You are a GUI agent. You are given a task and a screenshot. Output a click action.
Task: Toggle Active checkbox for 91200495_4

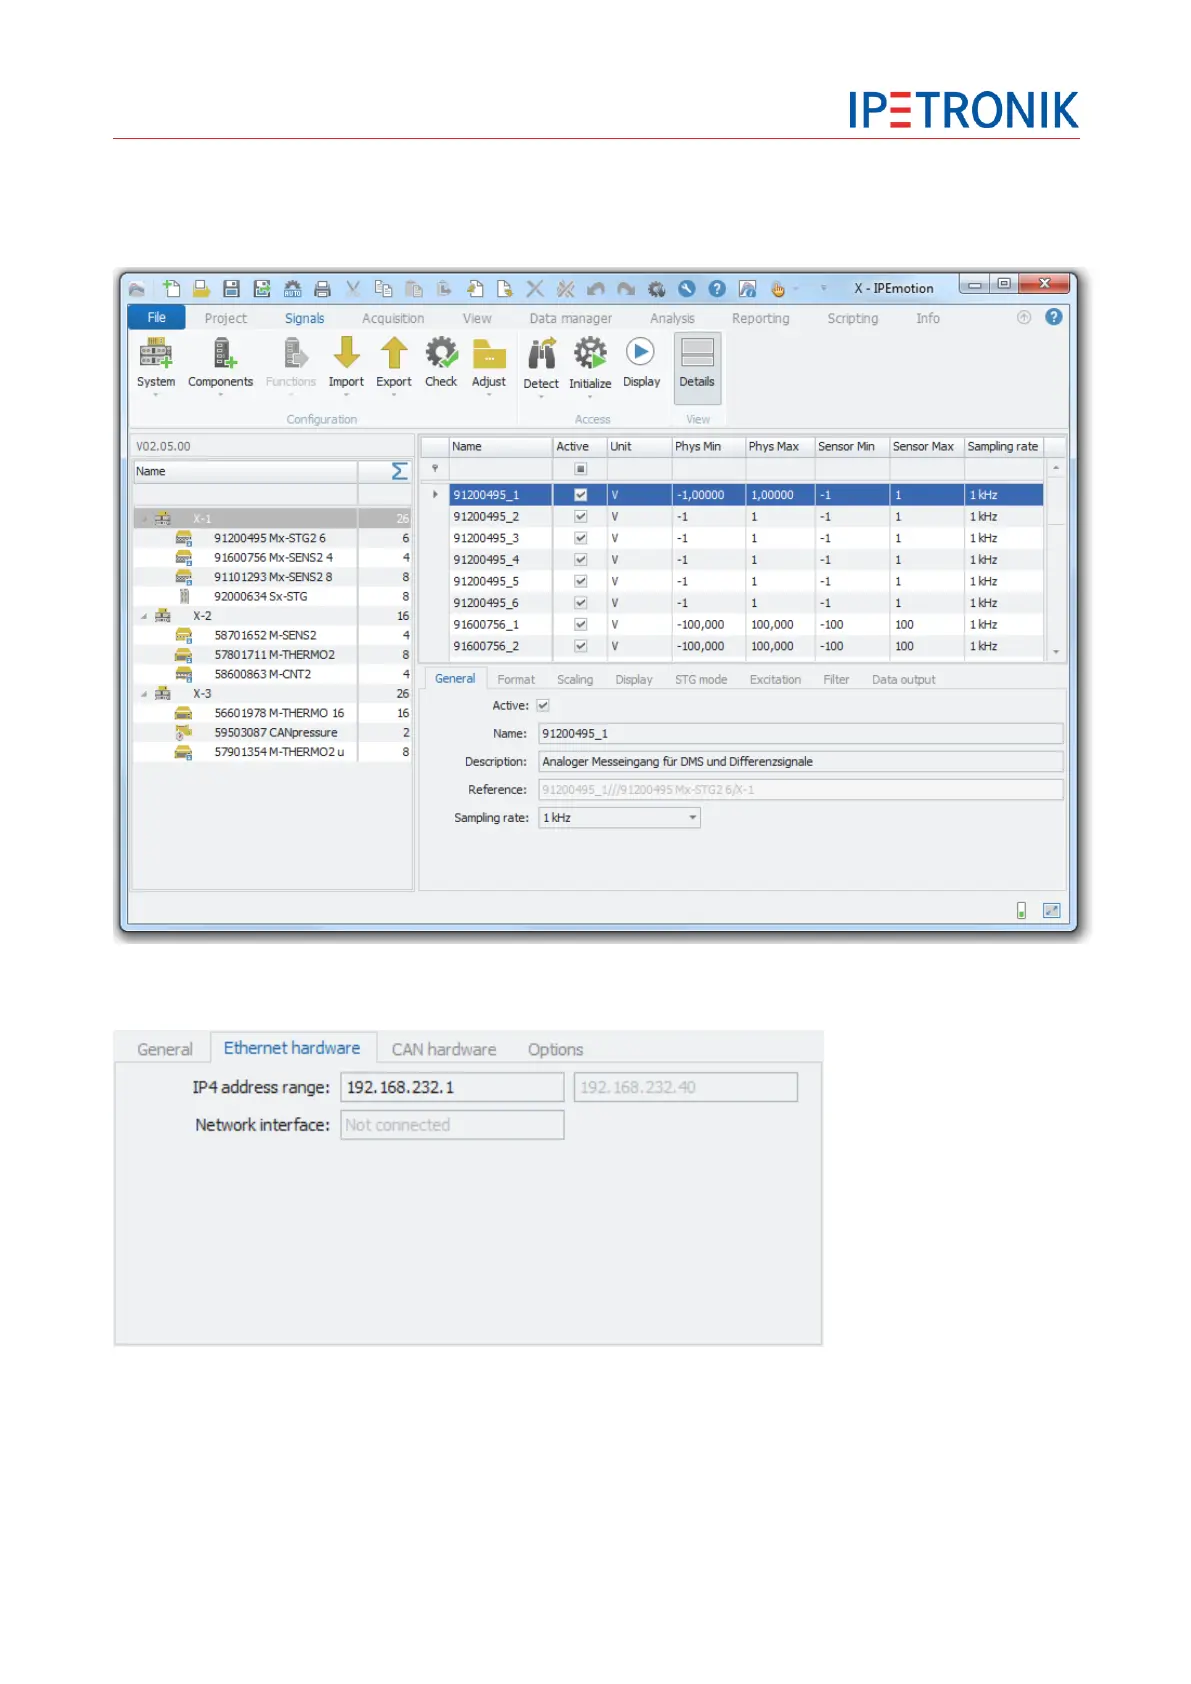point(580,560)
